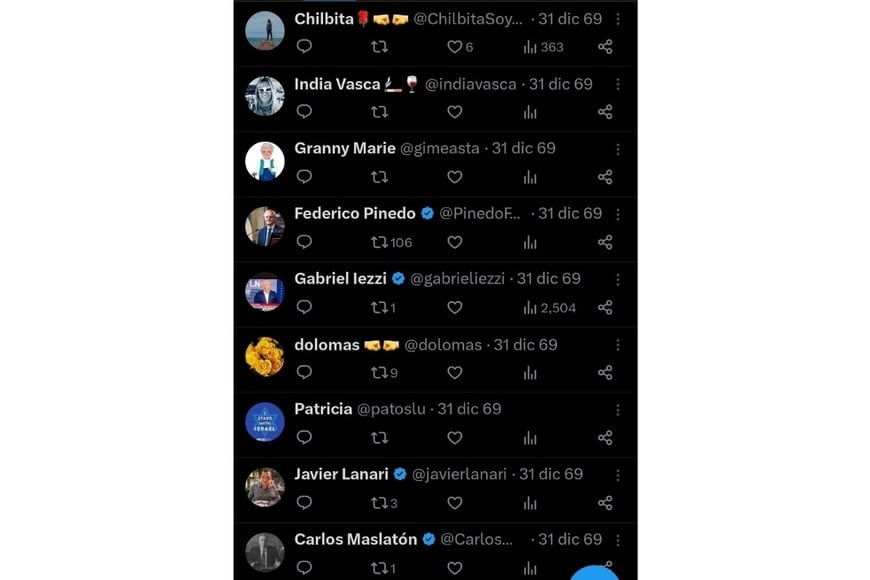
Task: Click the retweet icon on Javier Lanari's tweet
Action: tap(379, 501)
